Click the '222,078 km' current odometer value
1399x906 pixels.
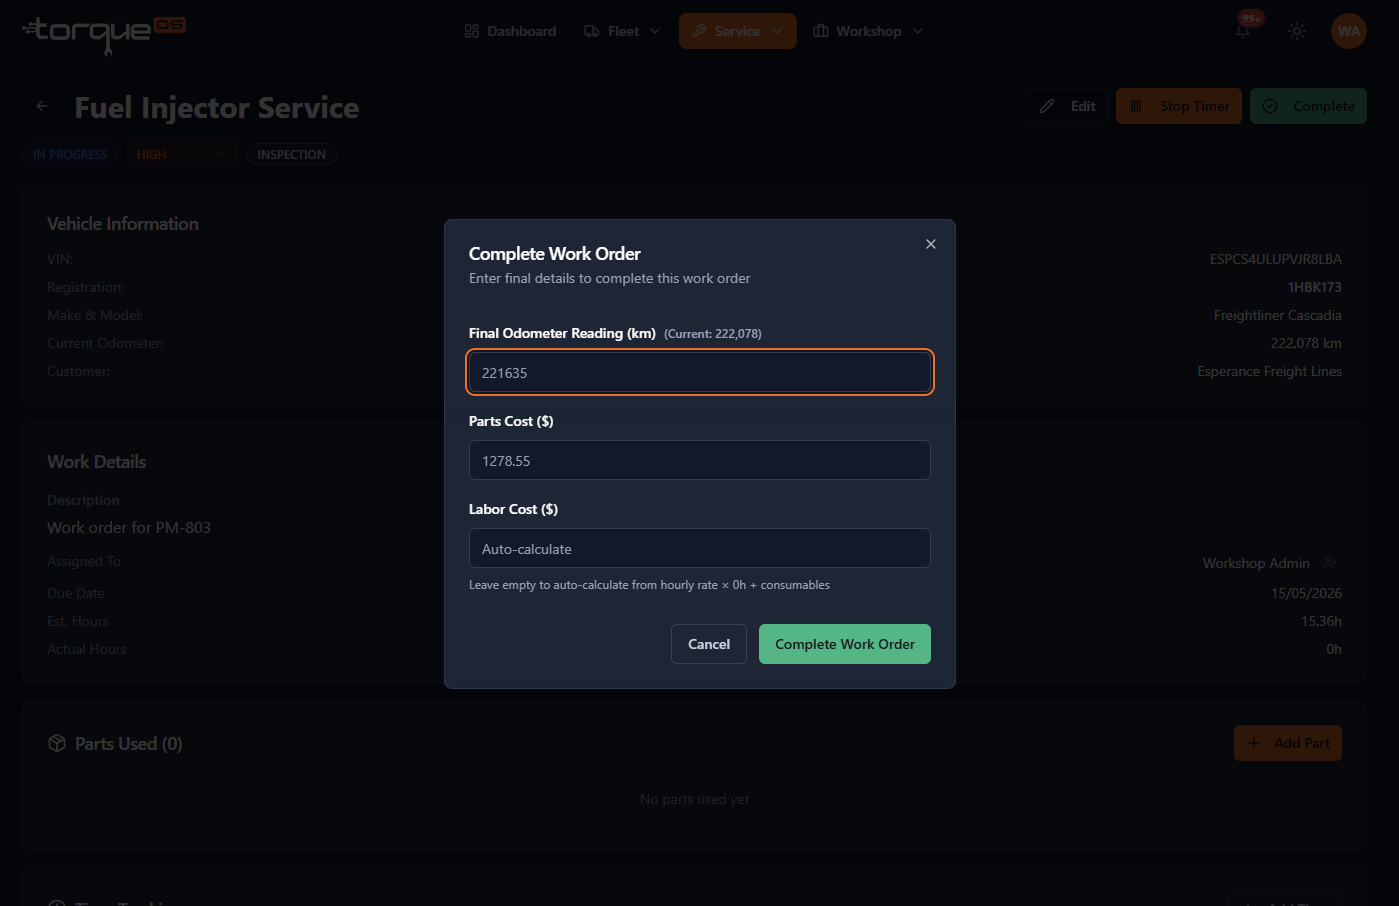[x=1306, y=343]
